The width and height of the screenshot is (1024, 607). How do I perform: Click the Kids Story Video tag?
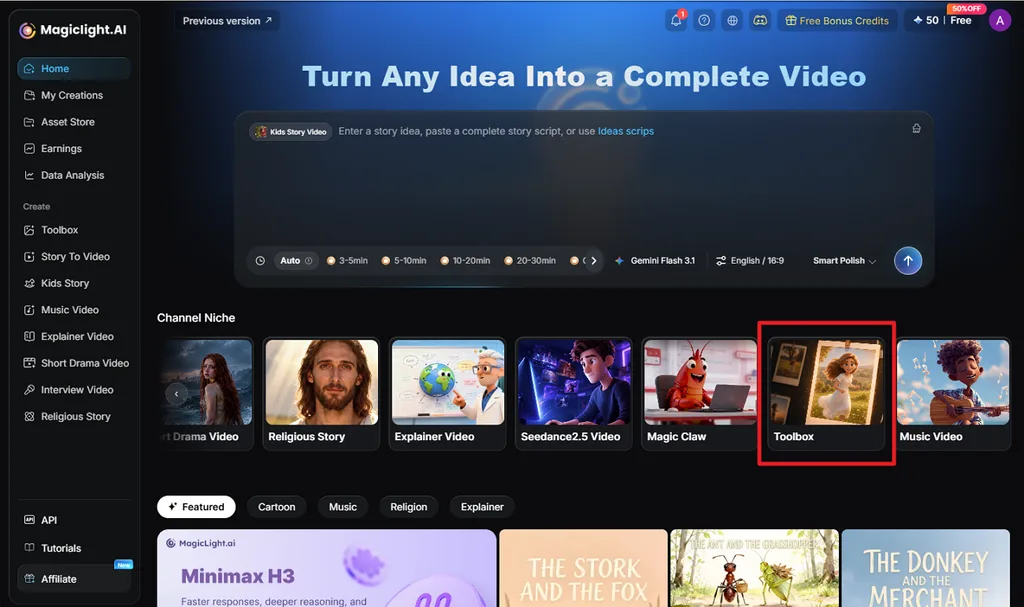tap(291, 131)
